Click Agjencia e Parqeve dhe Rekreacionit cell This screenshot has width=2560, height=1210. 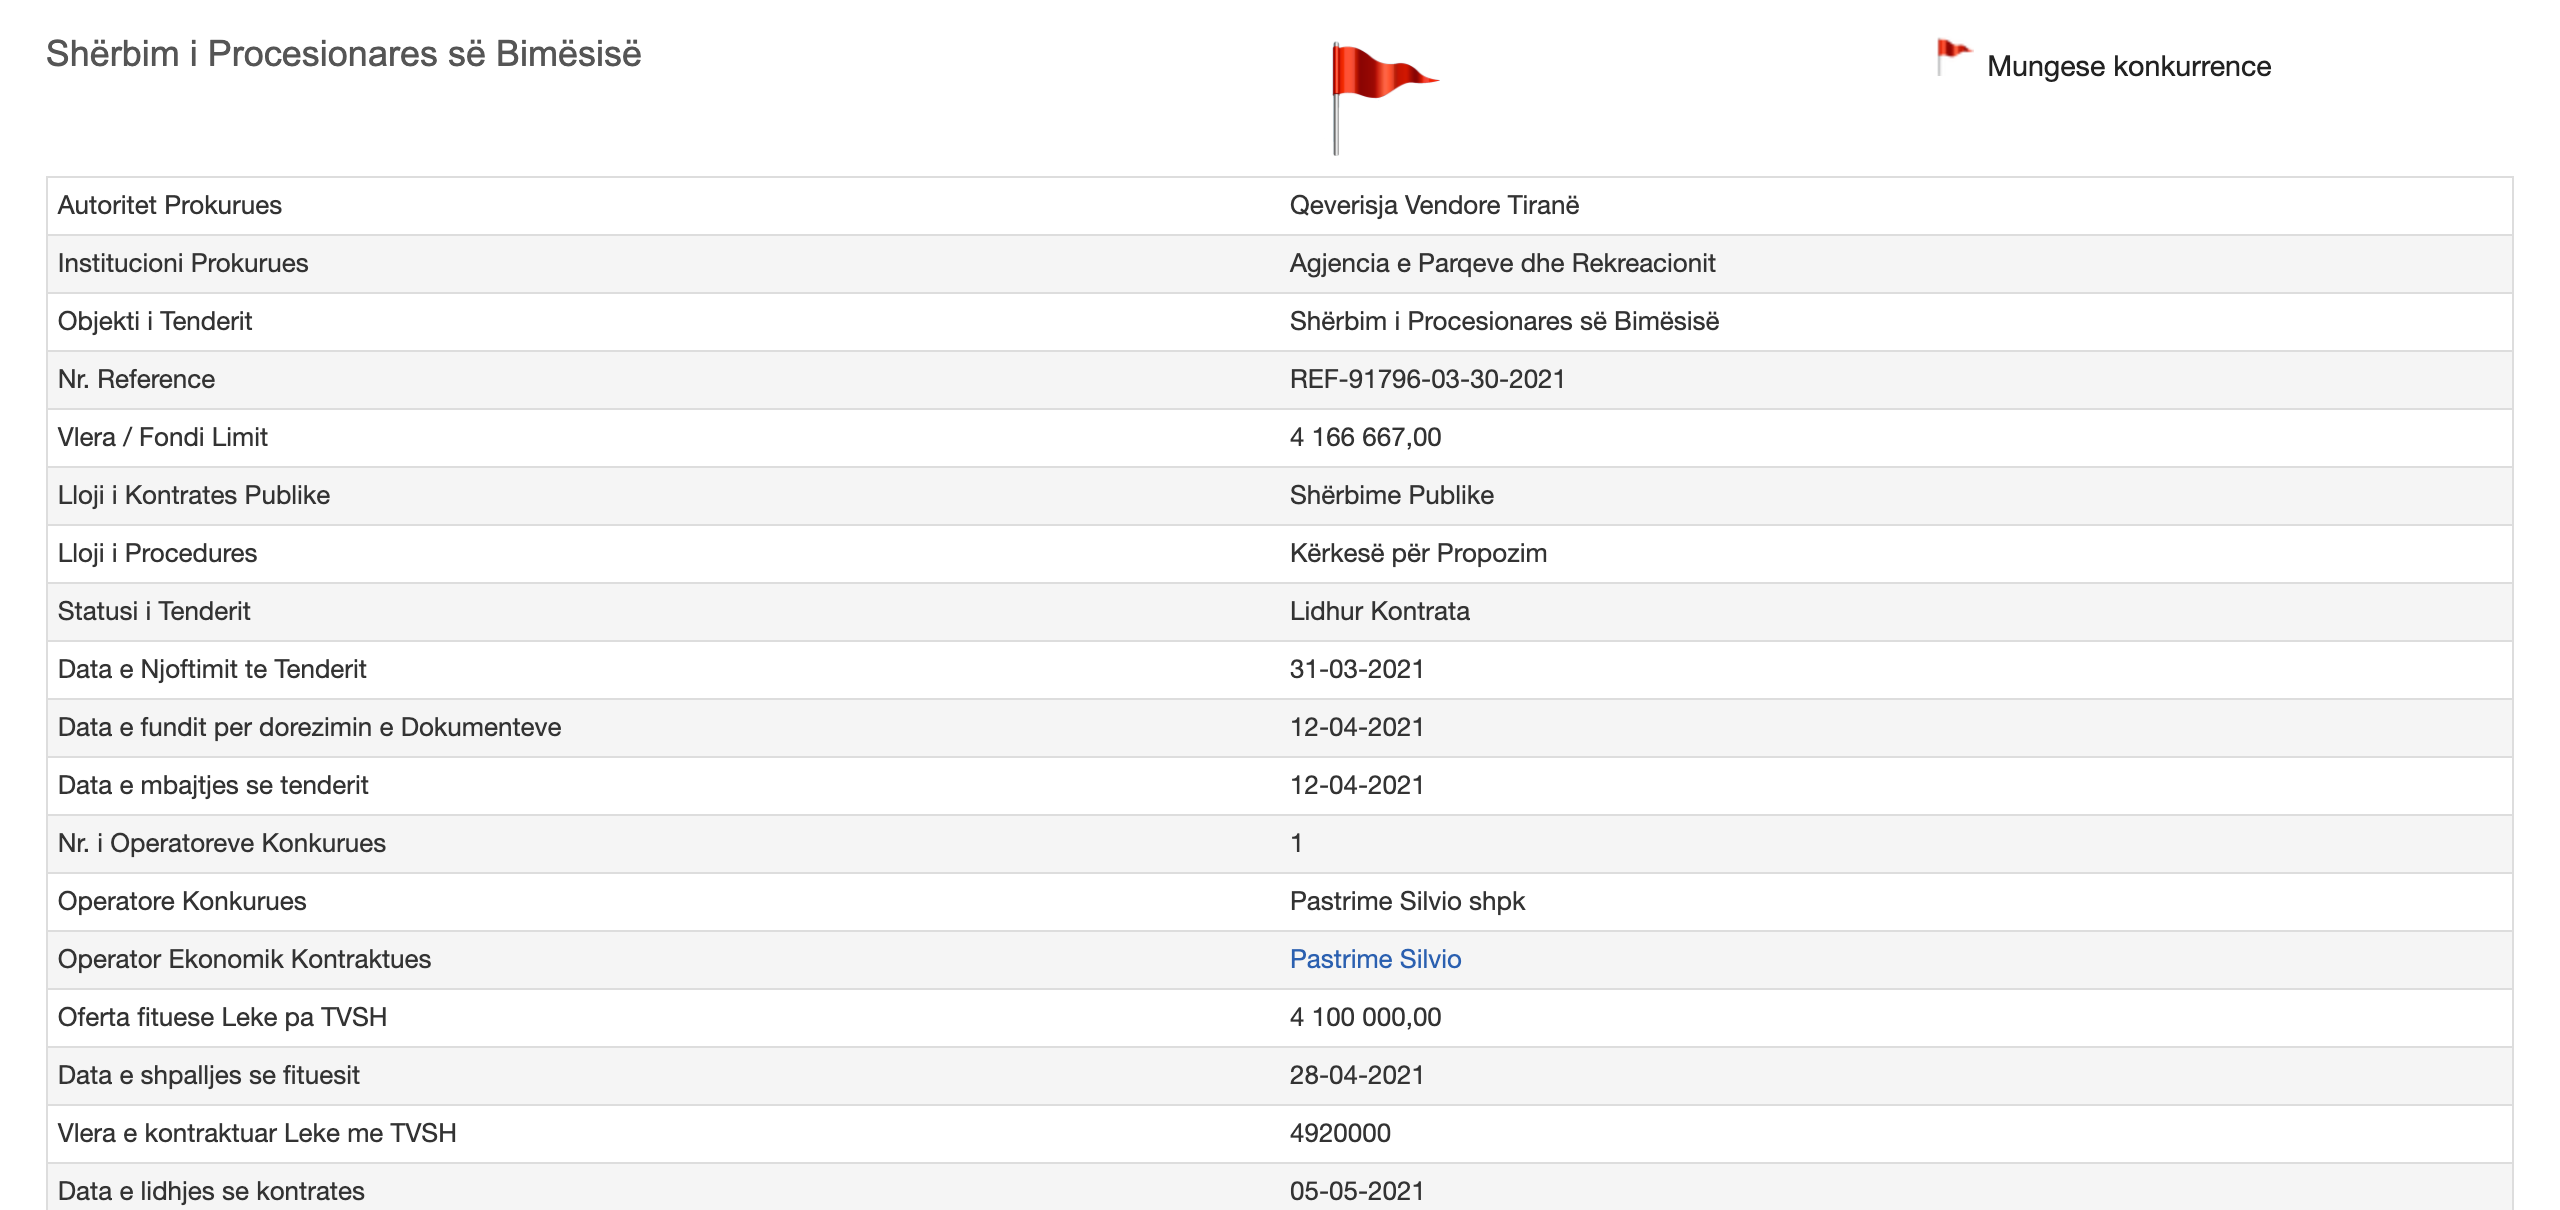point(1502,263)
